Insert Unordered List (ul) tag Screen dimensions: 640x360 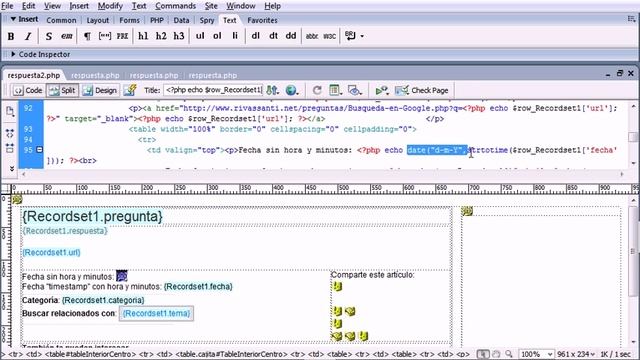pyautogui.click(x=200, y=36)
